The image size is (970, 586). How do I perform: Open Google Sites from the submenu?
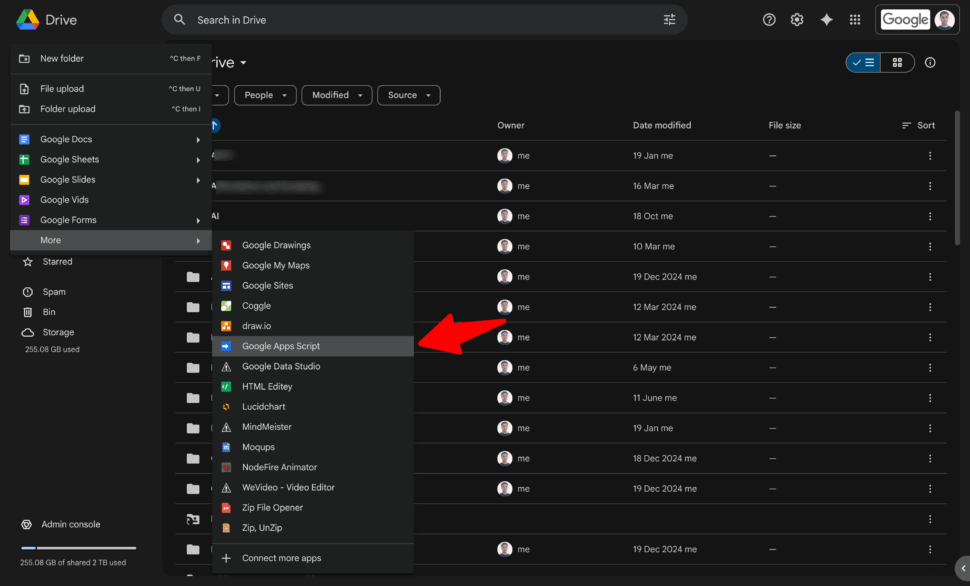270,284
